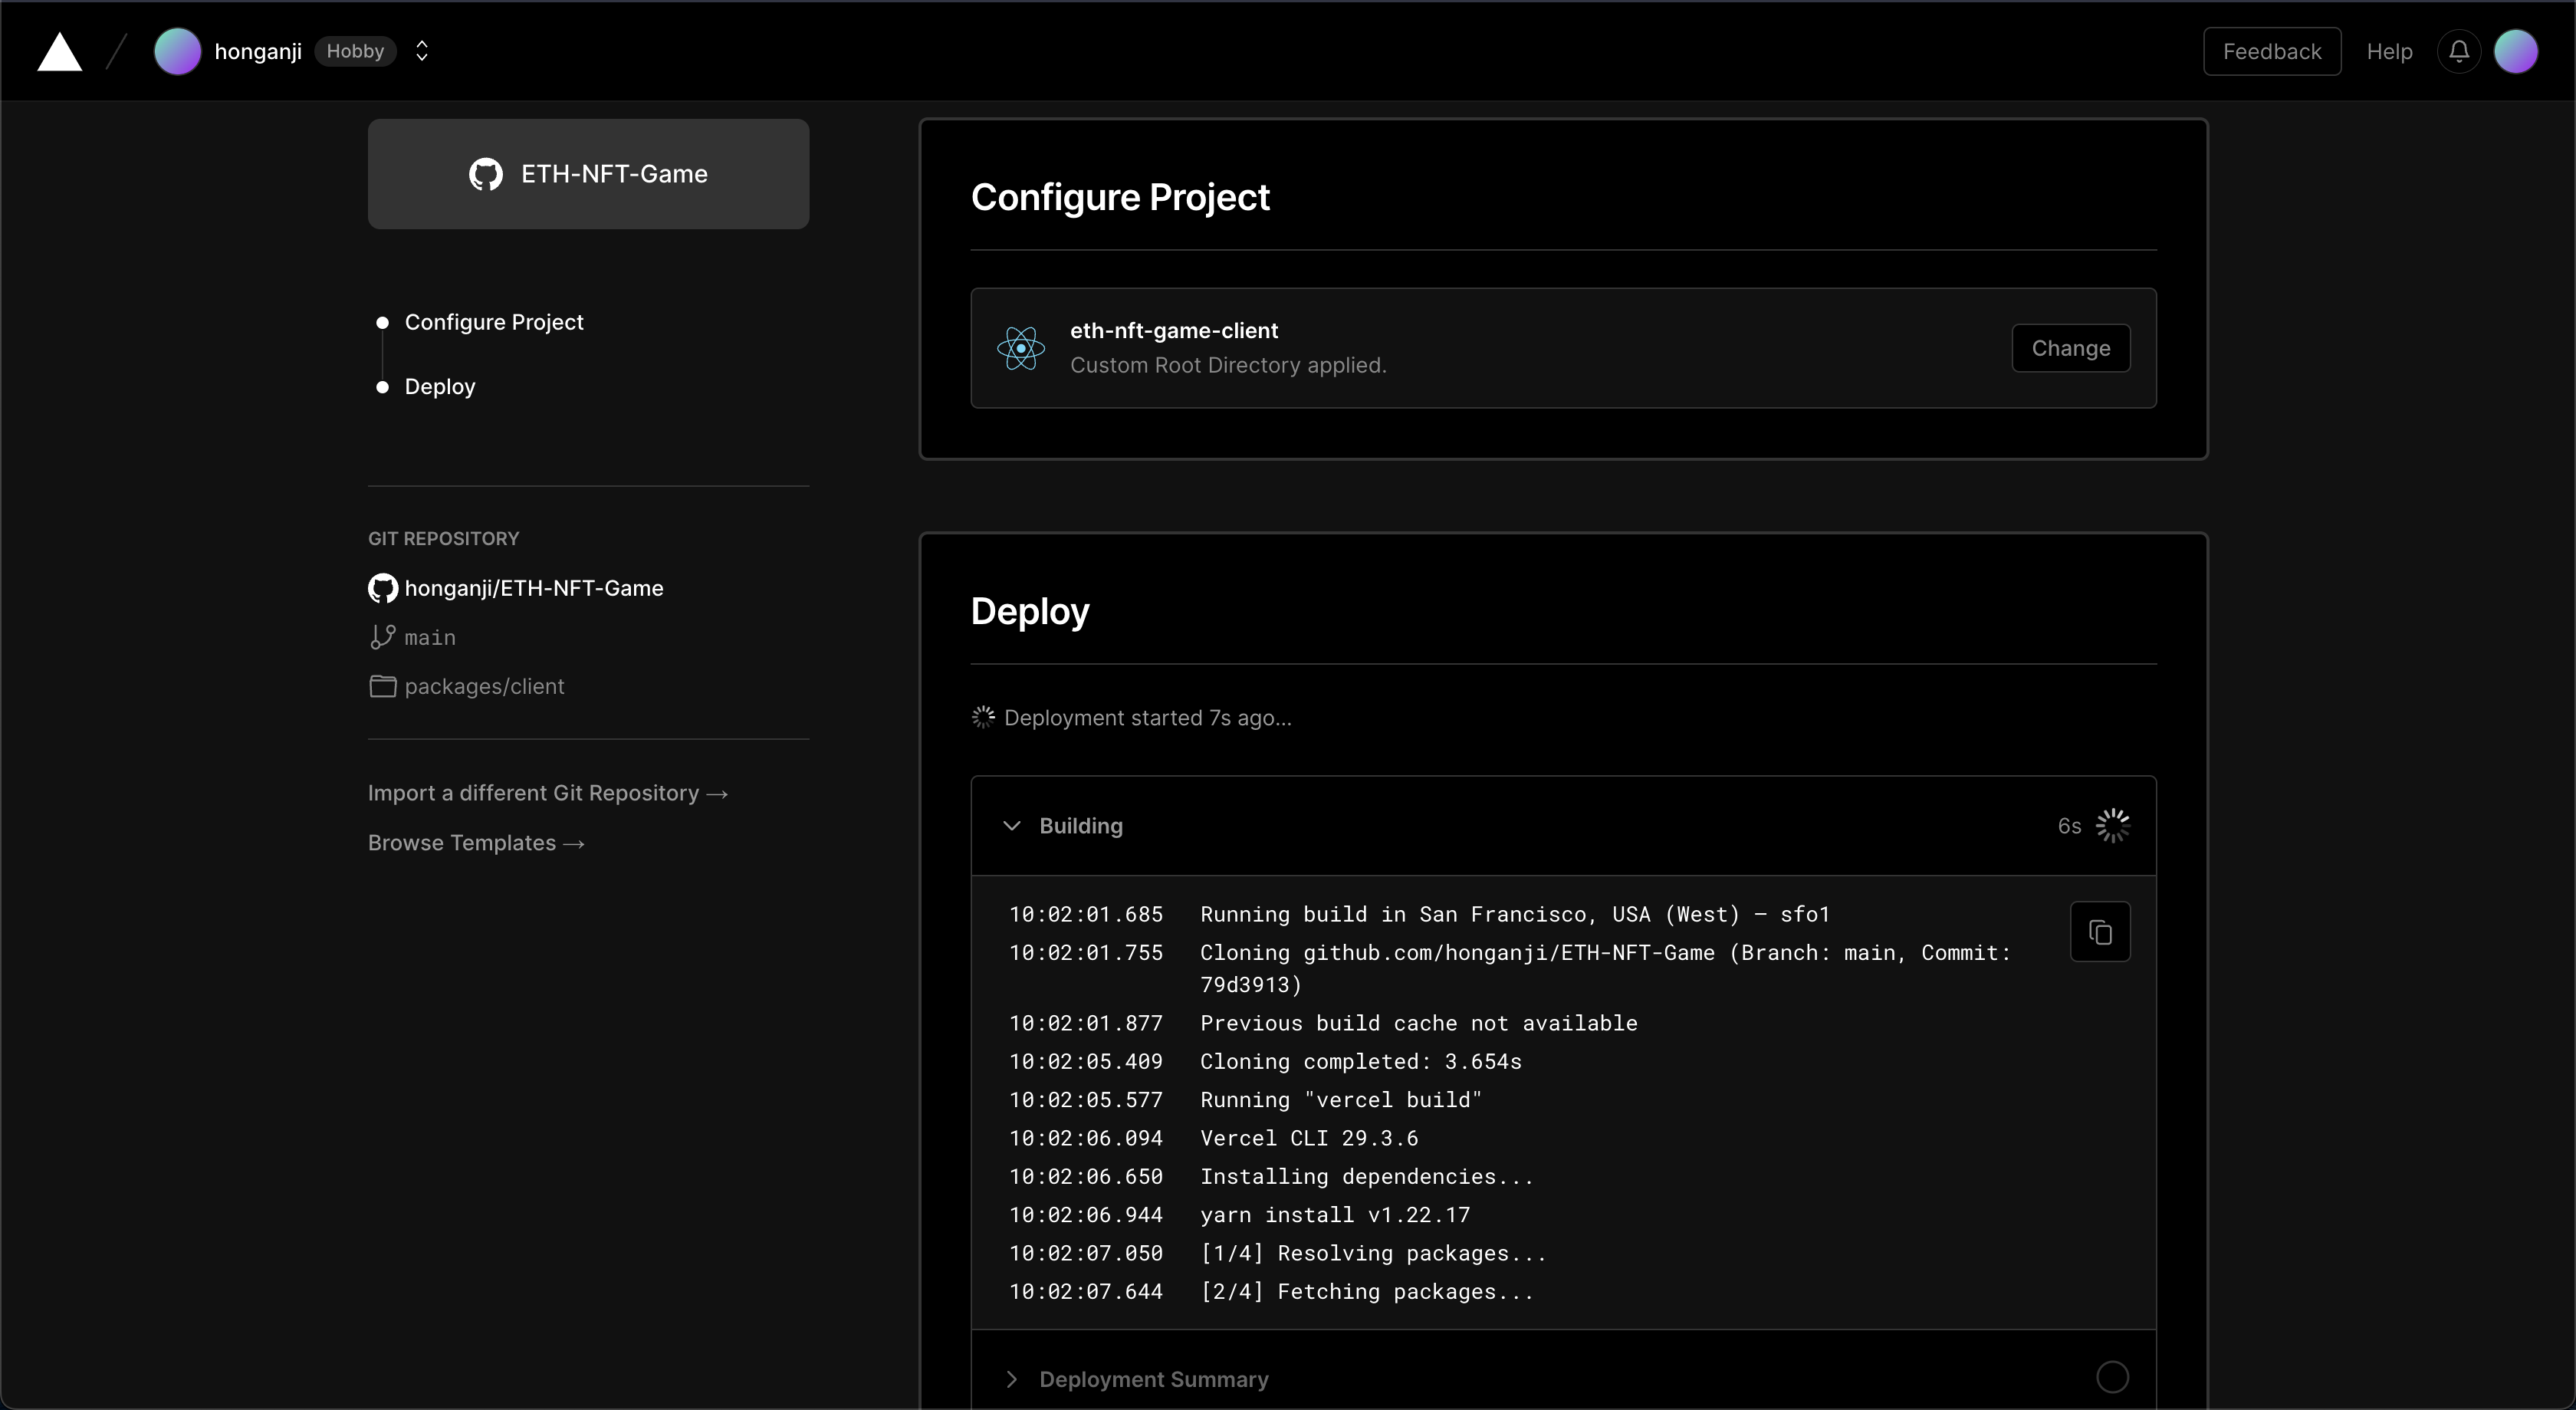
Task: Click the GIT REPOSITORY heading
Action: (444, 538)
